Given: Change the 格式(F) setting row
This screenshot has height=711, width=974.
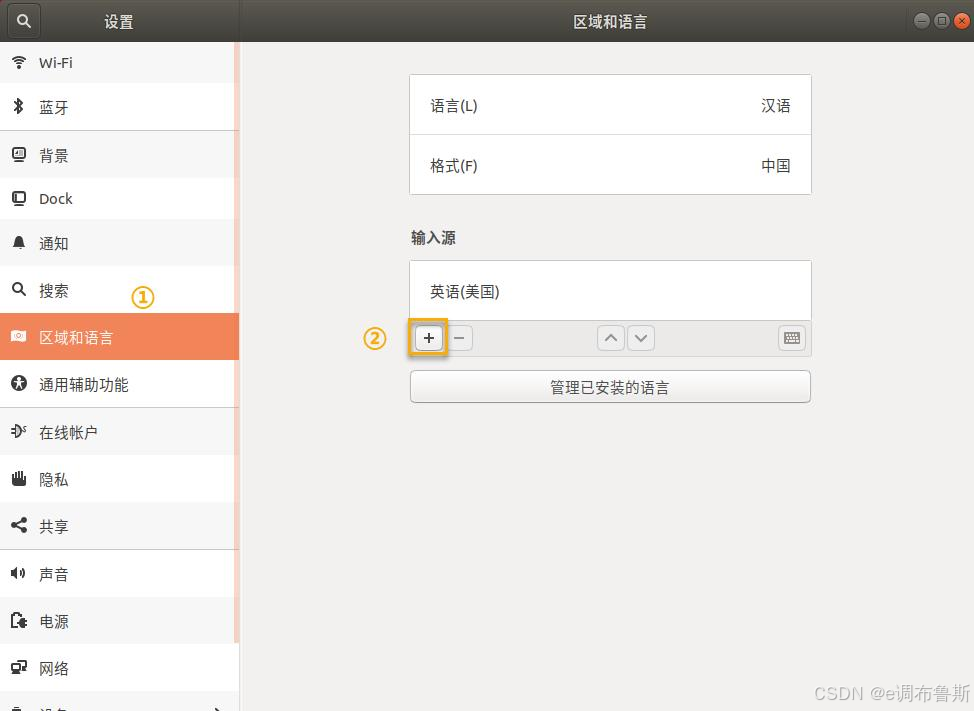Looking at the screenshot, I should click(610, 165).
